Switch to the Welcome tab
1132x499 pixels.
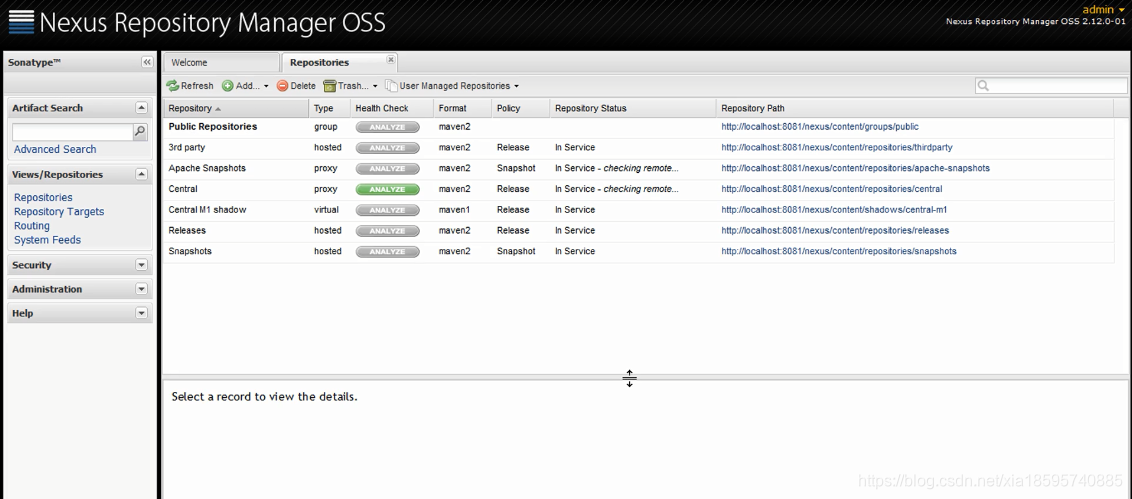click(x=221, y=63)
